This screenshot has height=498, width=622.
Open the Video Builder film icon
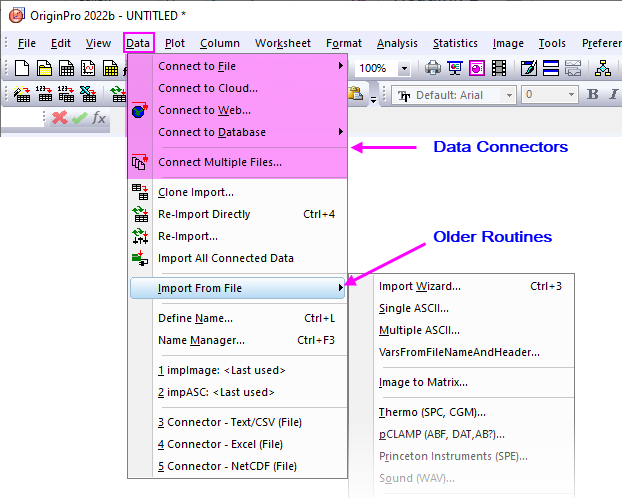click(499, 68)
